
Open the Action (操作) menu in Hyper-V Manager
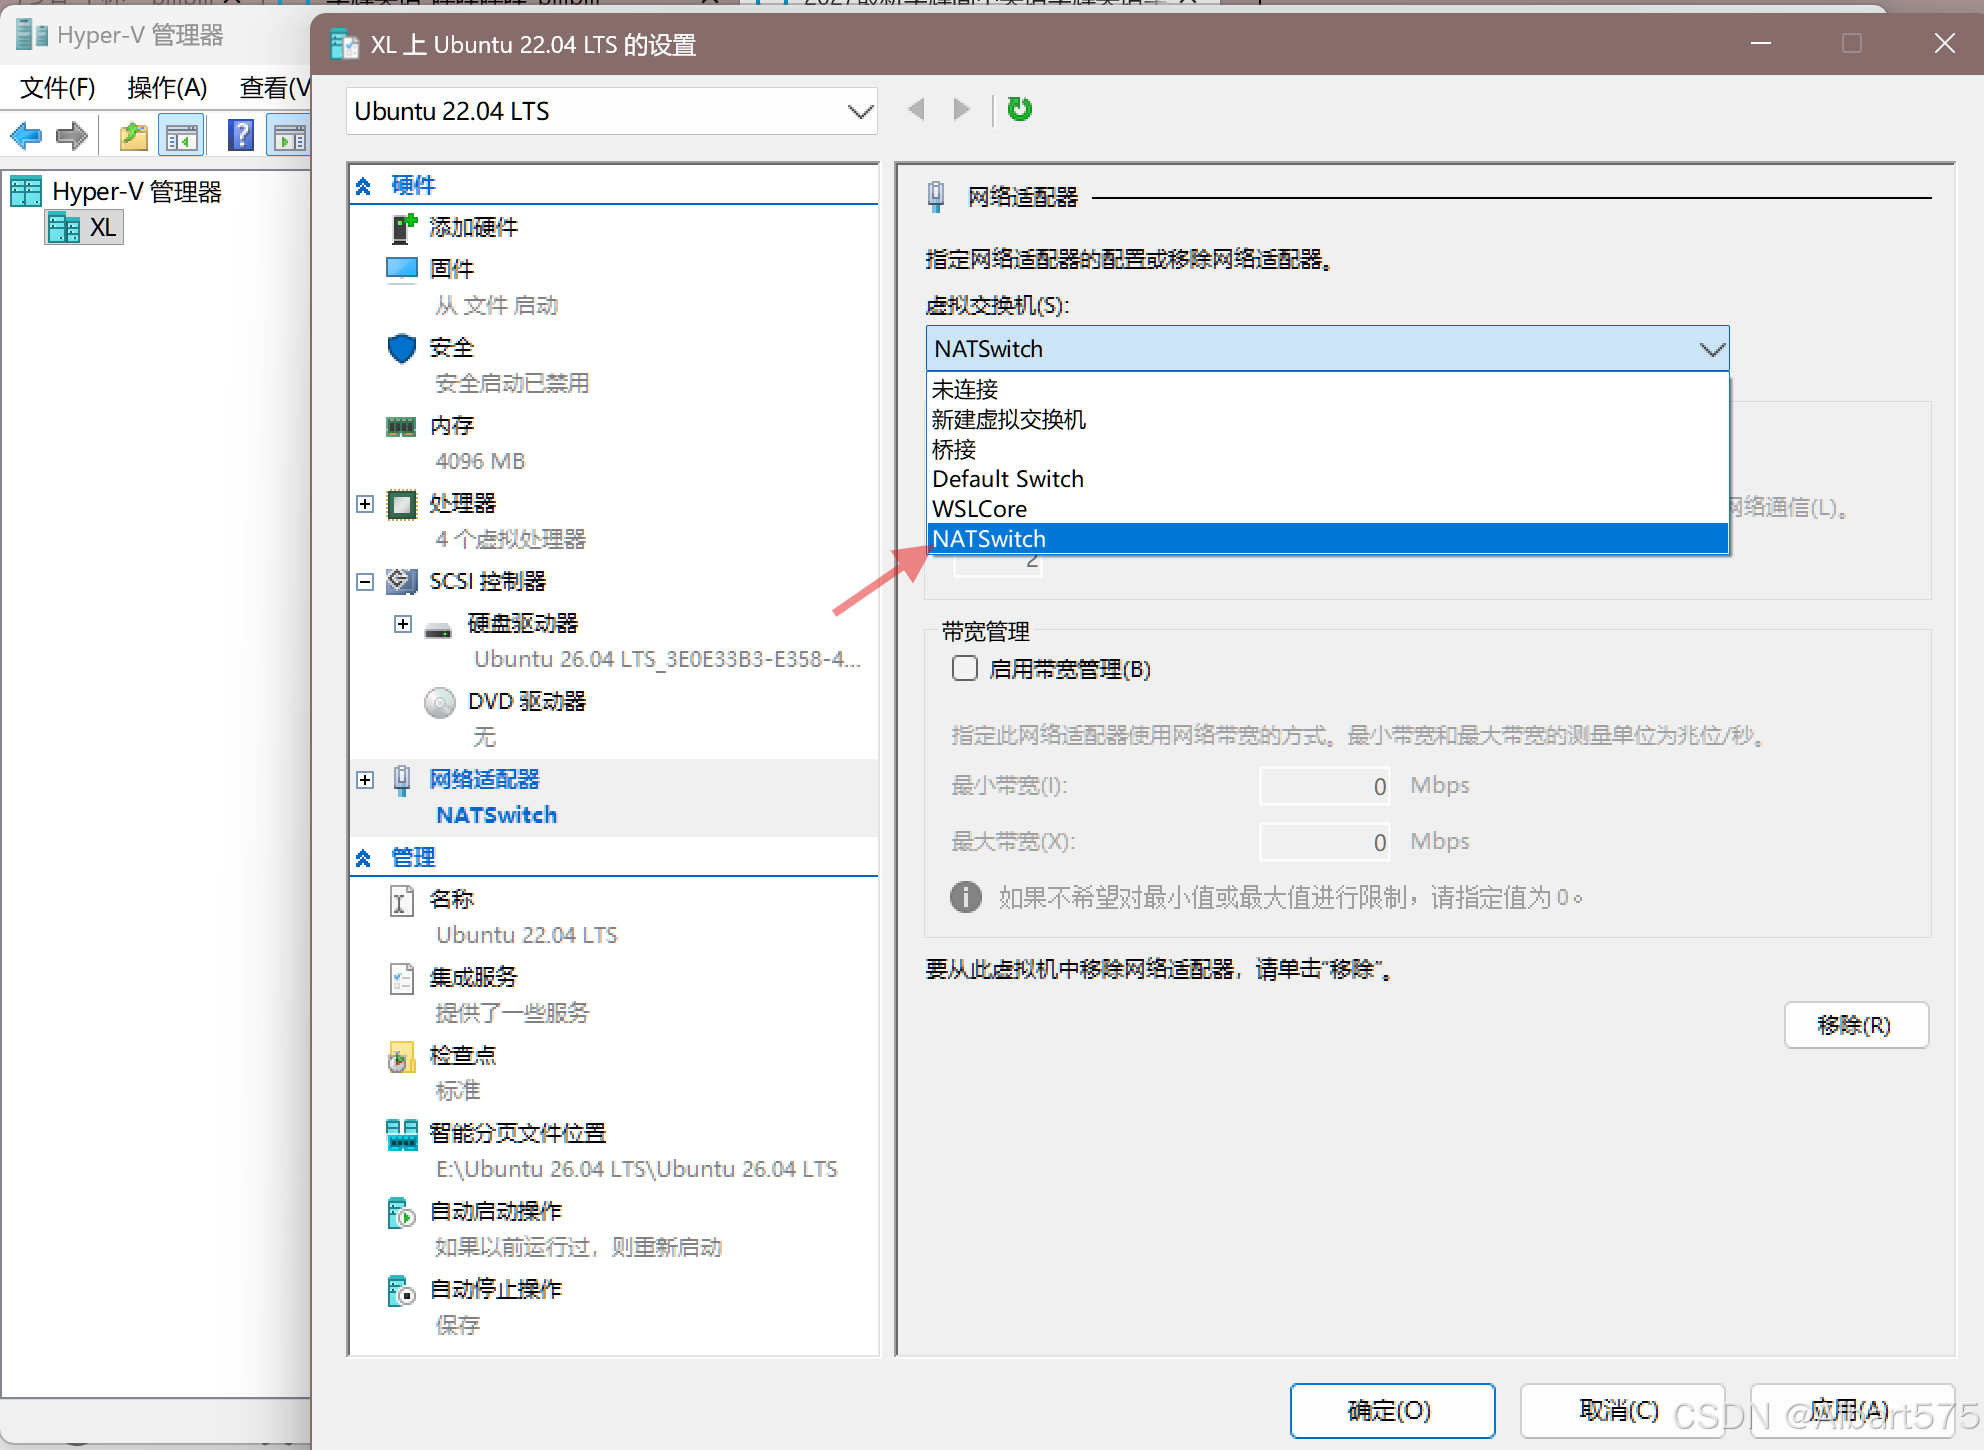[x=167, y=88]
